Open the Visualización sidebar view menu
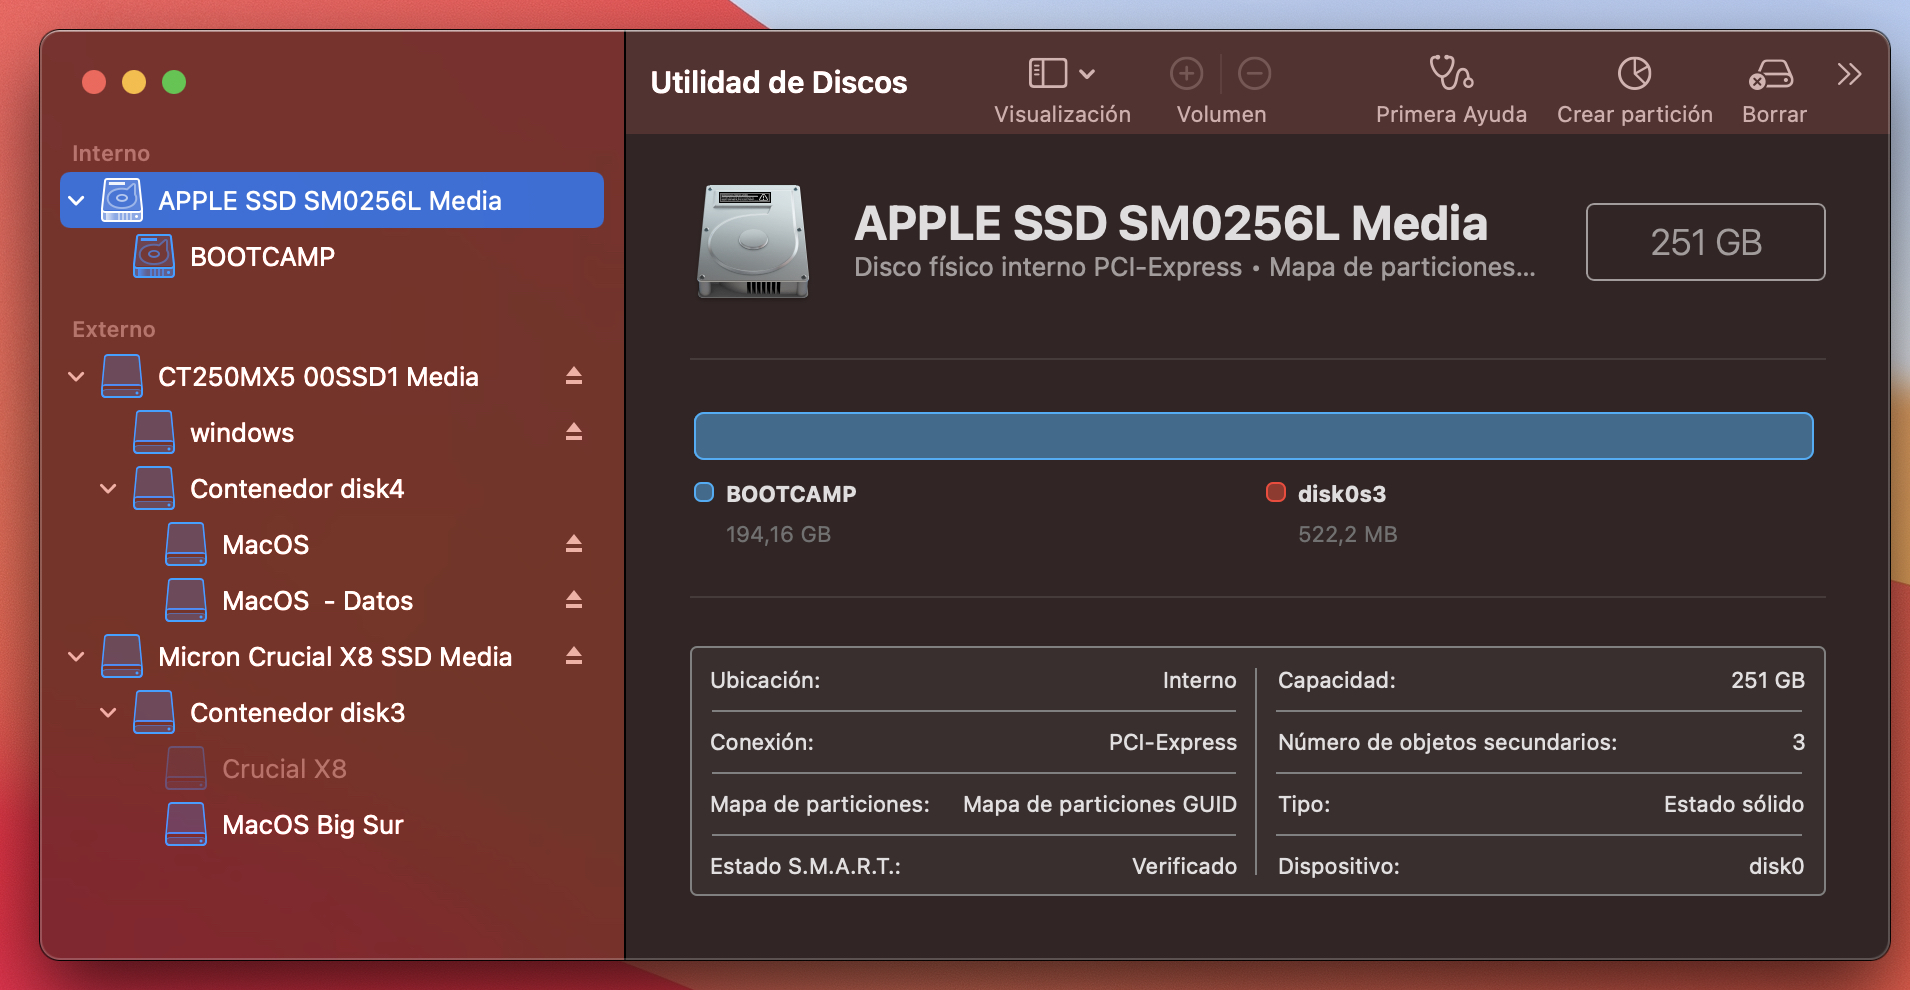Screen dimensions: 1910x990 click(x=1061, y=73)
